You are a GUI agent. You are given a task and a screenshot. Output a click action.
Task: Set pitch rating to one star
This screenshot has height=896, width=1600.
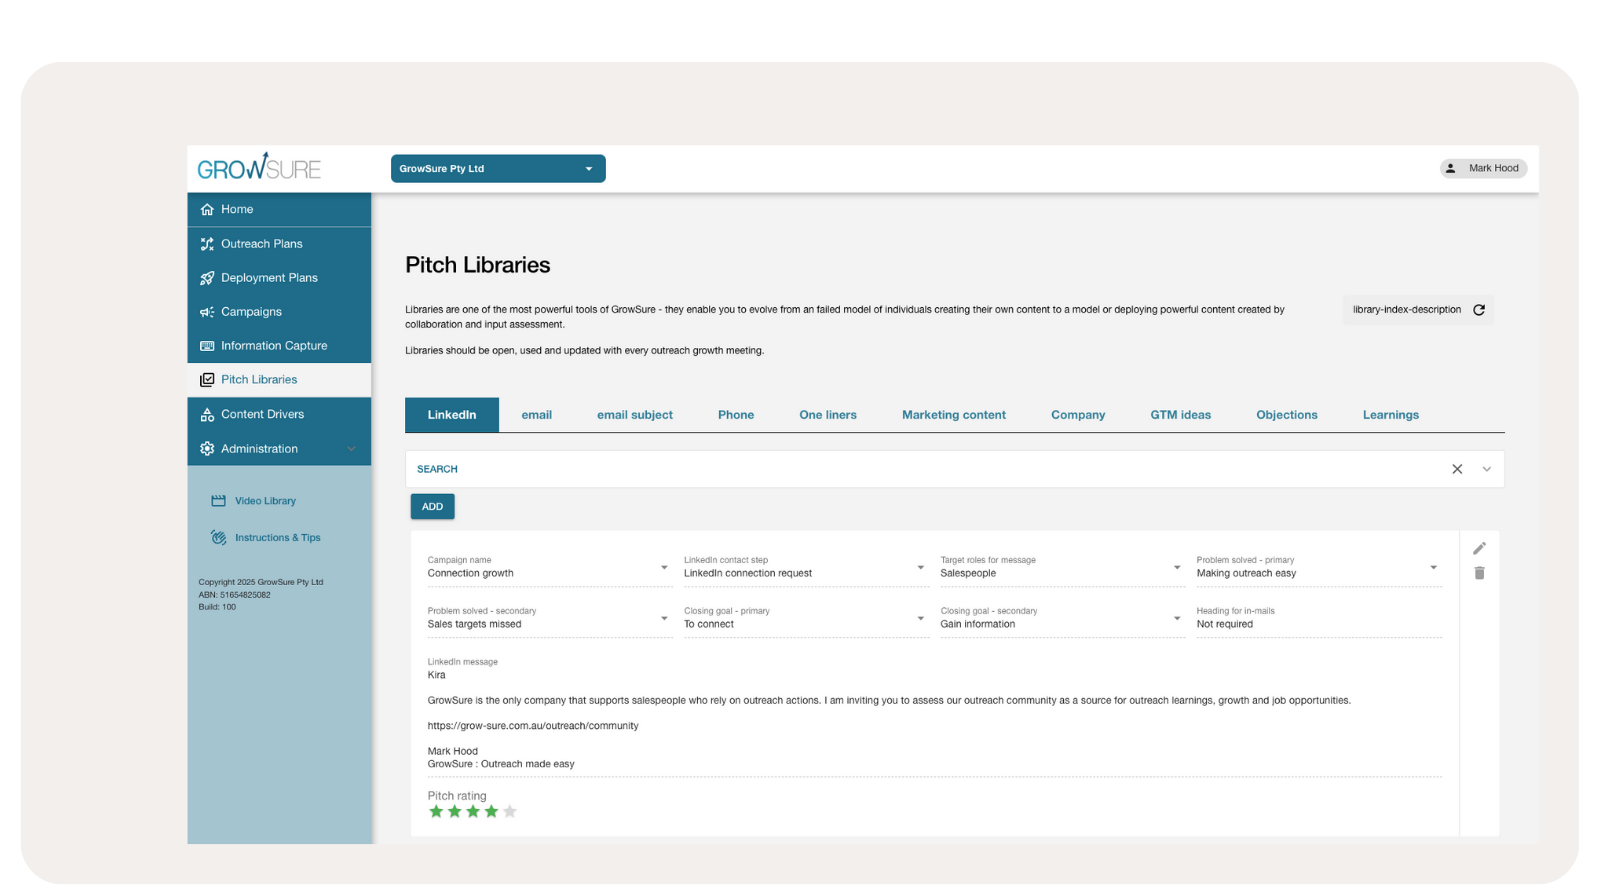[x=436, y=812]
